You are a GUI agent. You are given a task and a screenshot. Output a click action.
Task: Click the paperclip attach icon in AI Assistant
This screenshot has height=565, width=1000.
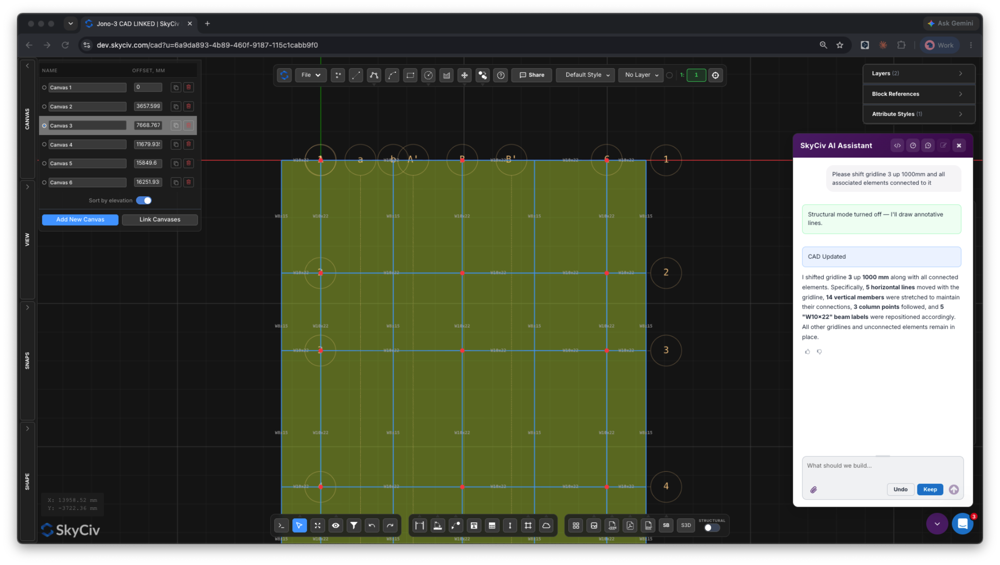click(813, 490)
